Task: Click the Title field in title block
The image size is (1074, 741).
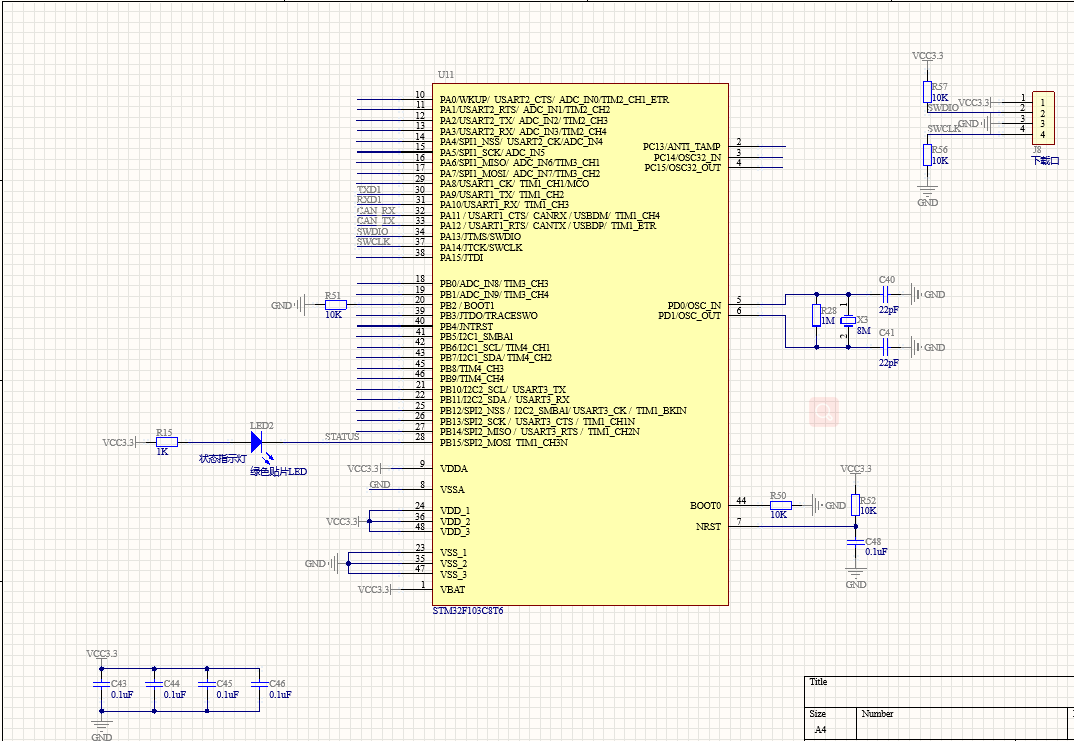Action: pyautogui.click(x=939, y=692)
